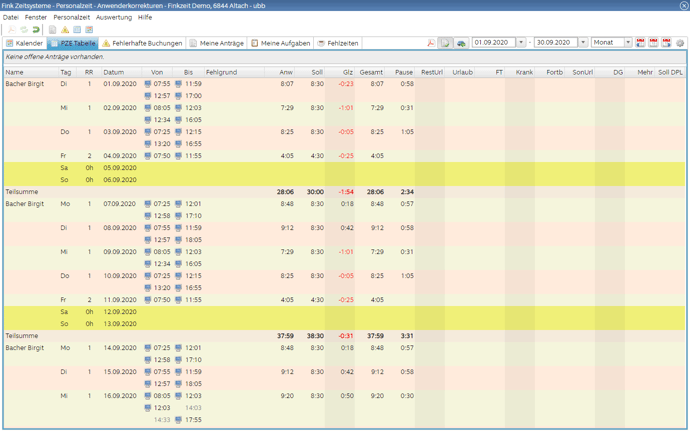This screenshot has height=432, width=690.
Task: Click the blue table icon in the top toolbar
Action: 77,29
